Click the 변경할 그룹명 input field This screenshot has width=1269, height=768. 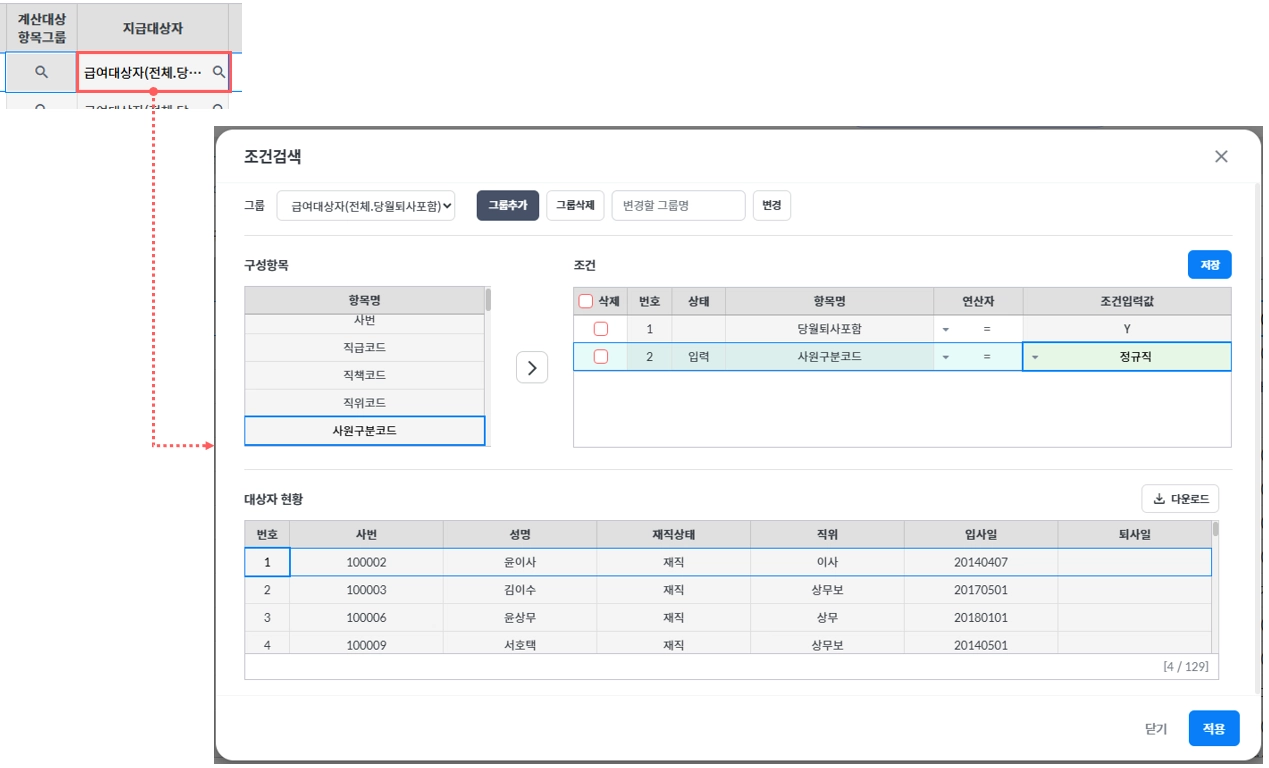click(x=678, y=205)
